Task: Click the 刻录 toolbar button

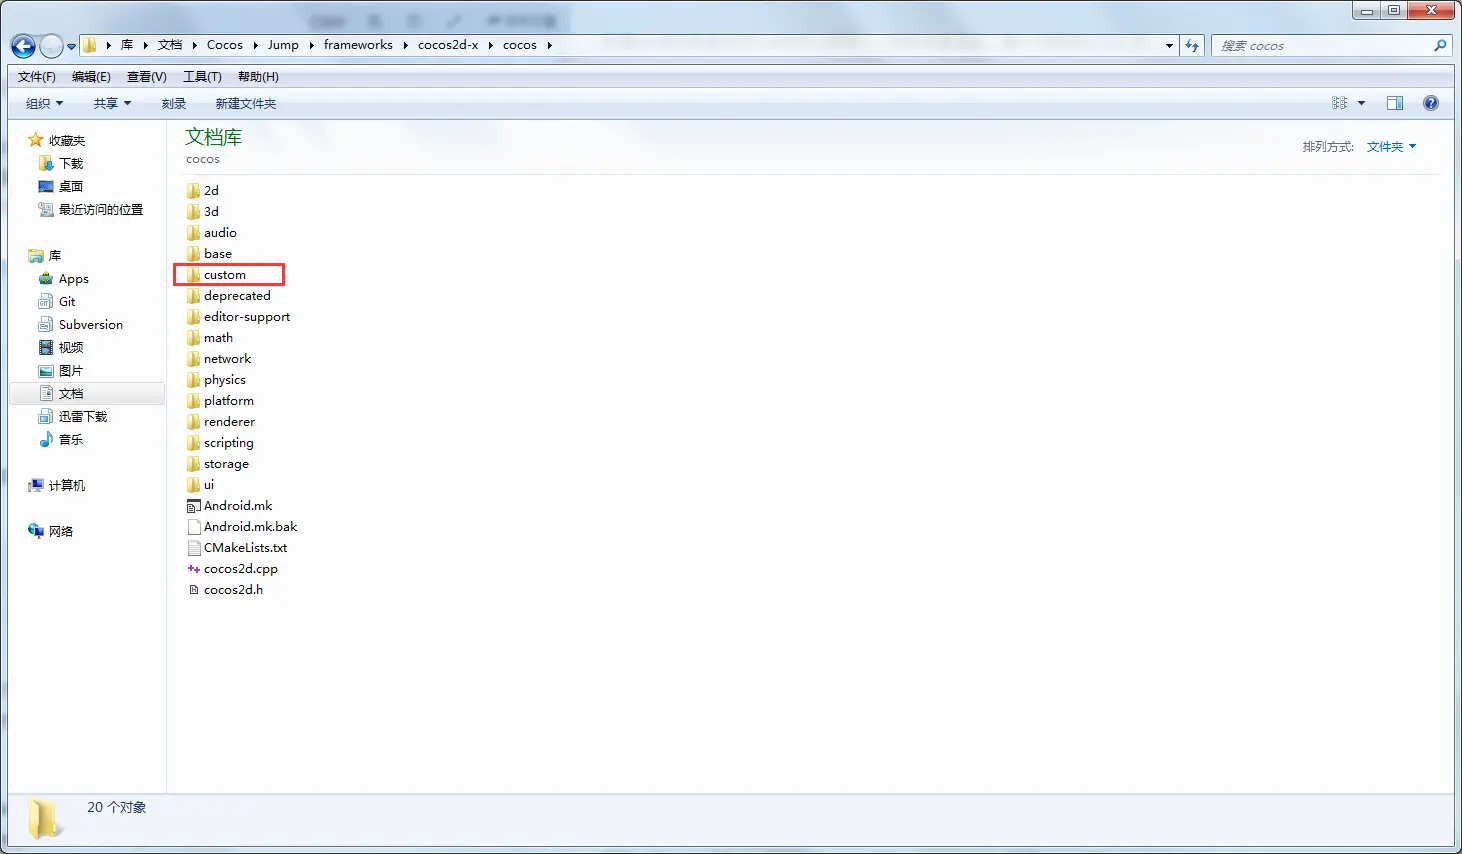Action: pos(174,103)
